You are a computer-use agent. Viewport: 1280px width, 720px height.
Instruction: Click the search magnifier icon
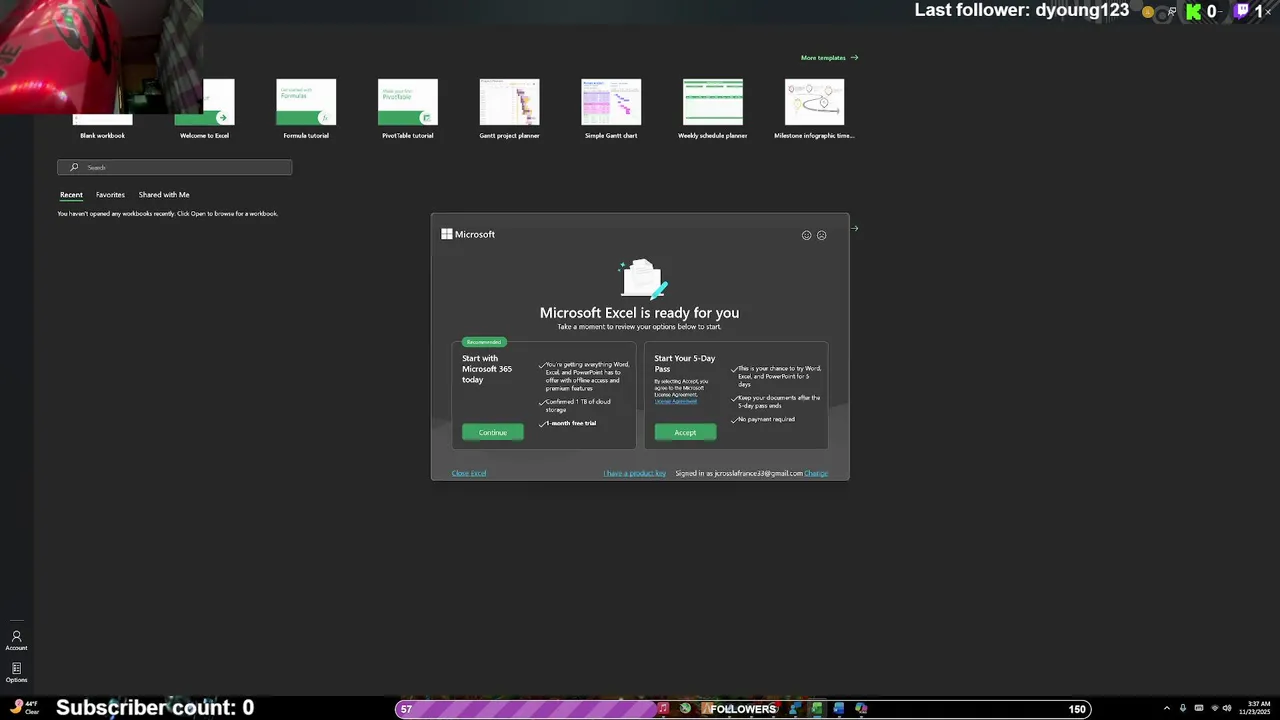coord(74,167)
